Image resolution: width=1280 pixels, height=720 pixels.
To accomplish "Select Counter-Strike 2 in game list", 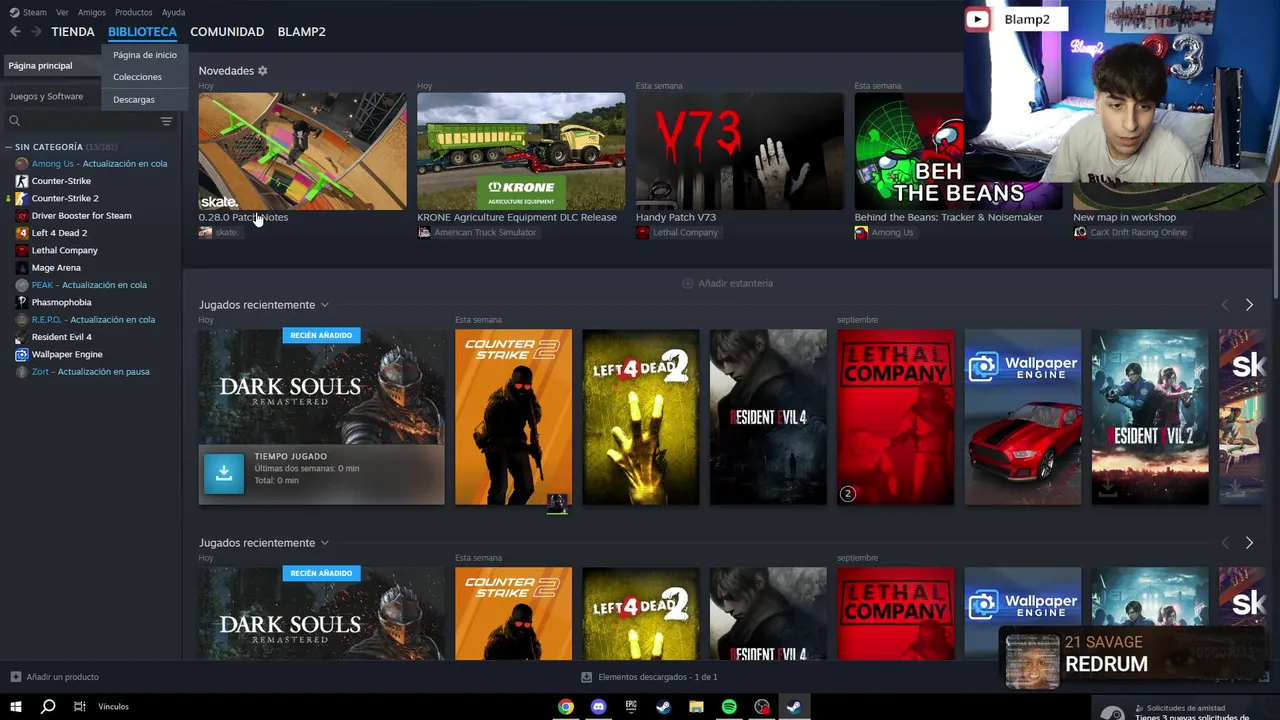I will tap(65, 198).
